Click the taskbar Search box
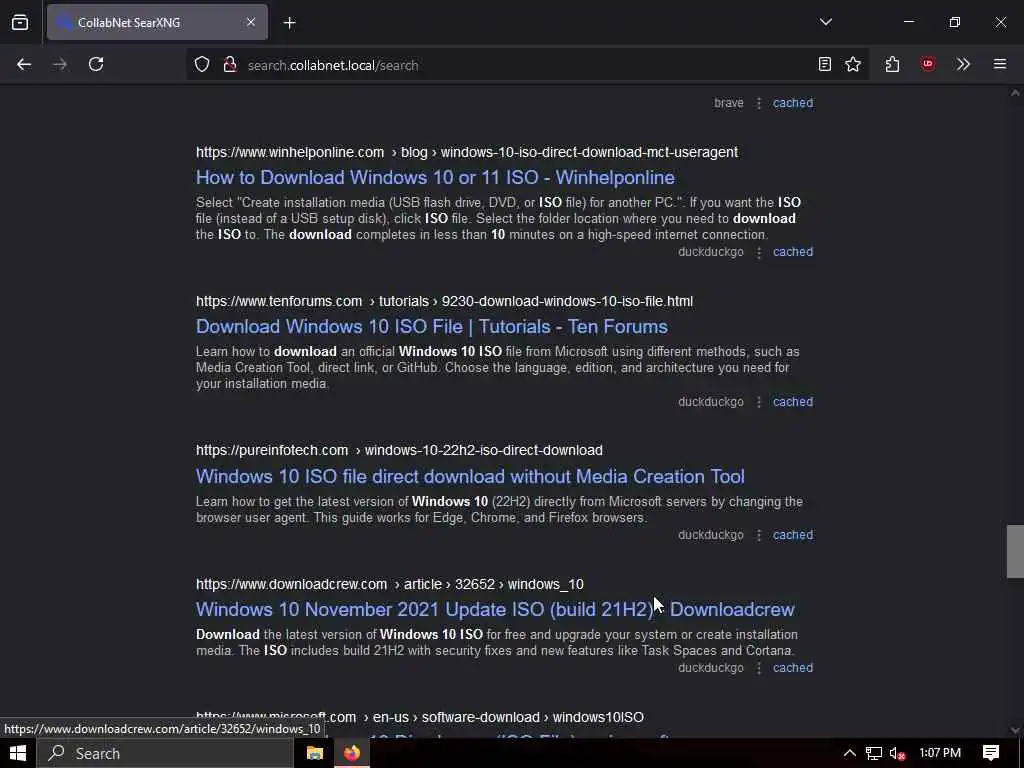 (x=165, y=753)
